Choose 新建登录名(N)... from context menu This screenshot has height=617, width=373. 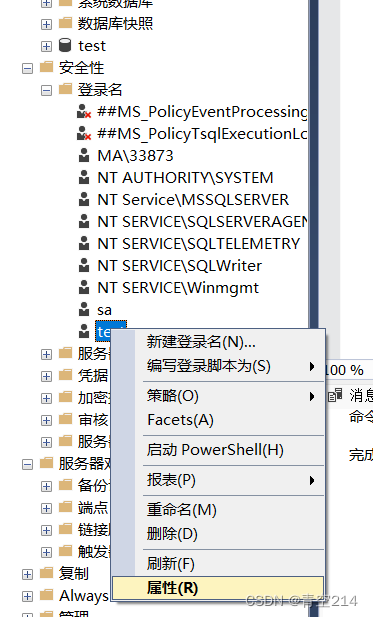click(x=218, y=342)
